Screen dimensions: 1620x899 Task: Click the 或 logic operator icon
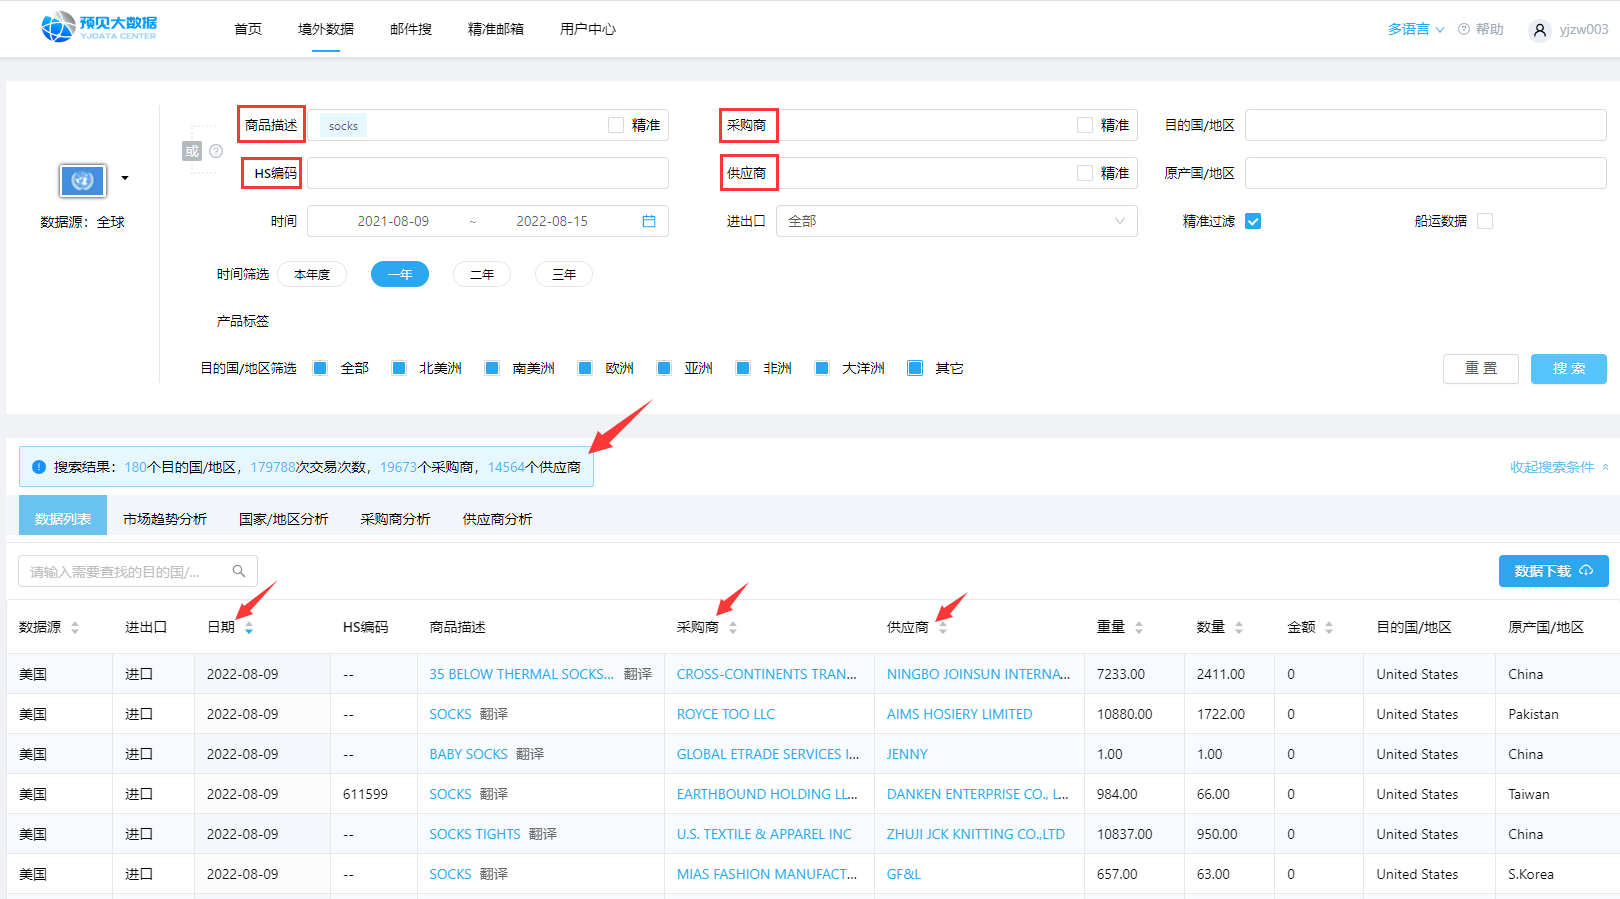pos(192,151)
